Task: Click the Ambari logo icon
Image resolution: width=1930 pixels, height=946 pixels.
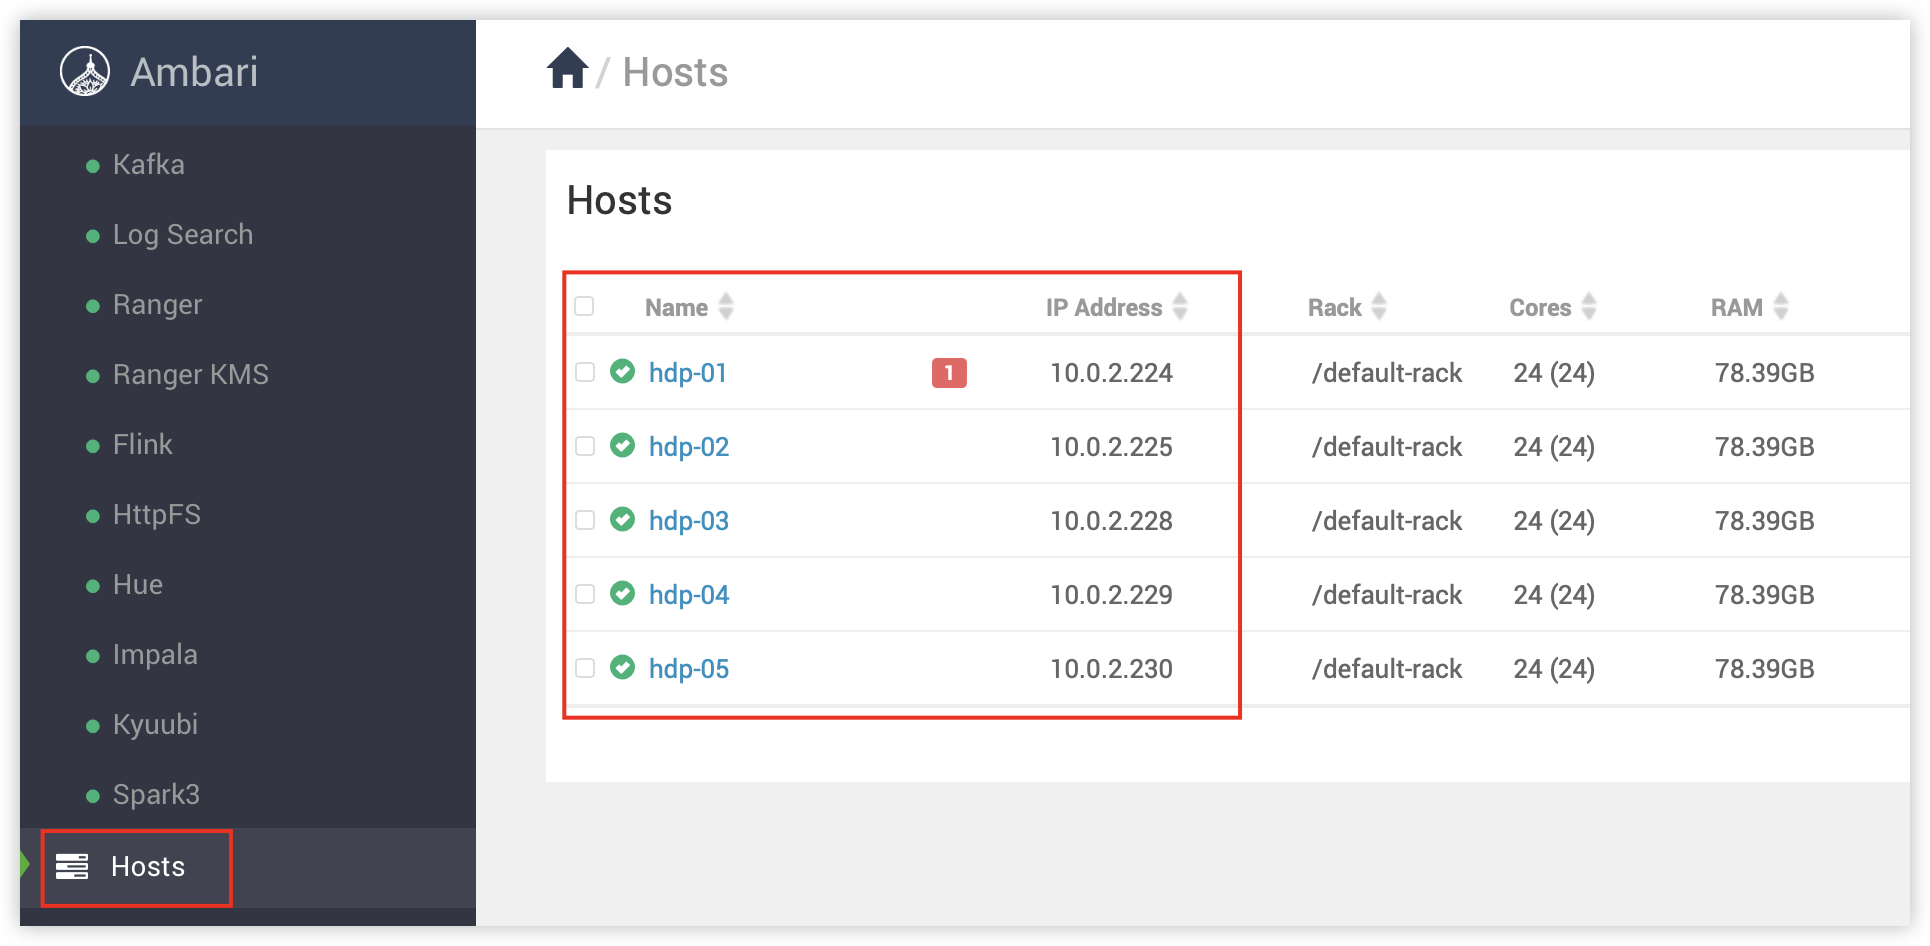Action: coord(88,71)
